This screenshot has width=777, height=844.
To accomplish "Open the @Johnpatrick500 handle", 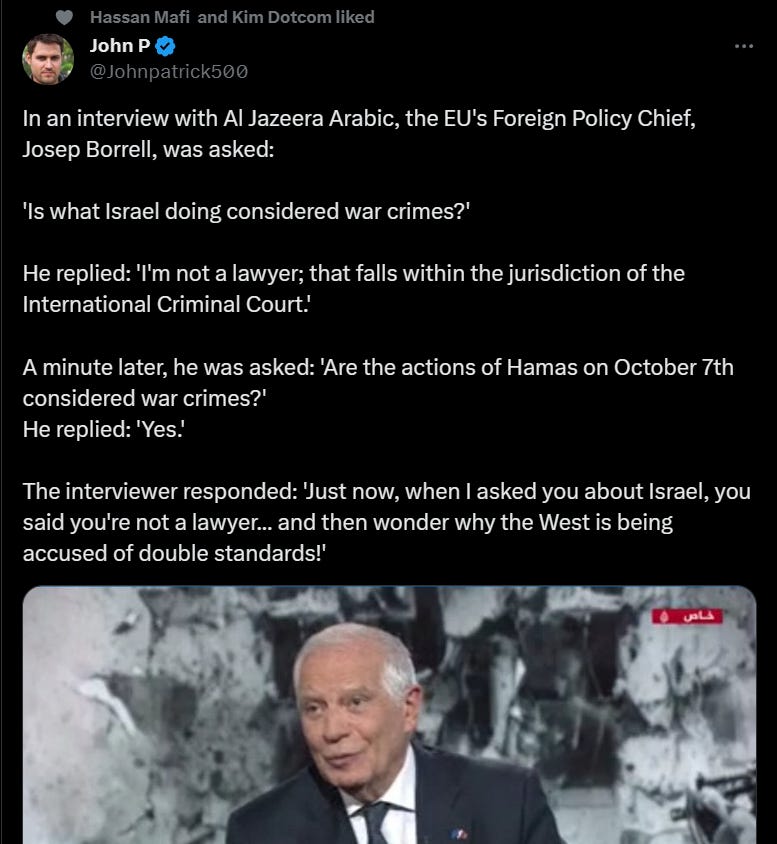I will (x=168, y=71).
